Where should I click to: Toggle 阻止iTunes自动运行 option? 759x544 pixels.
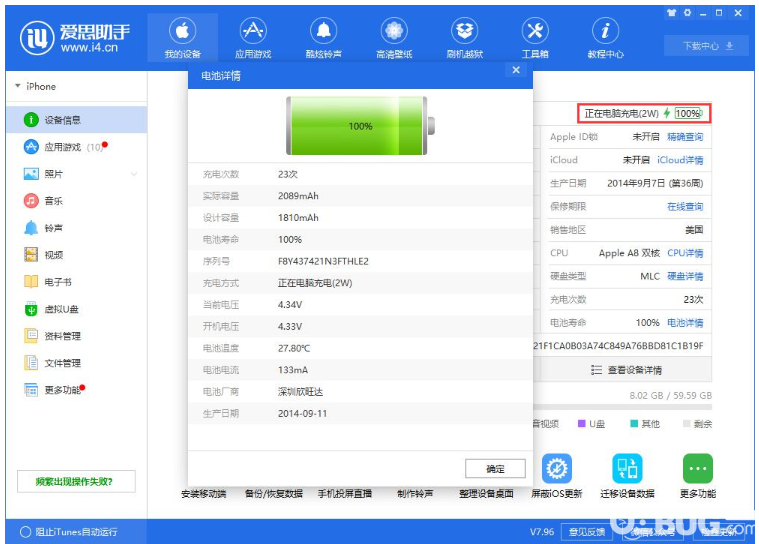coord(69,532)
